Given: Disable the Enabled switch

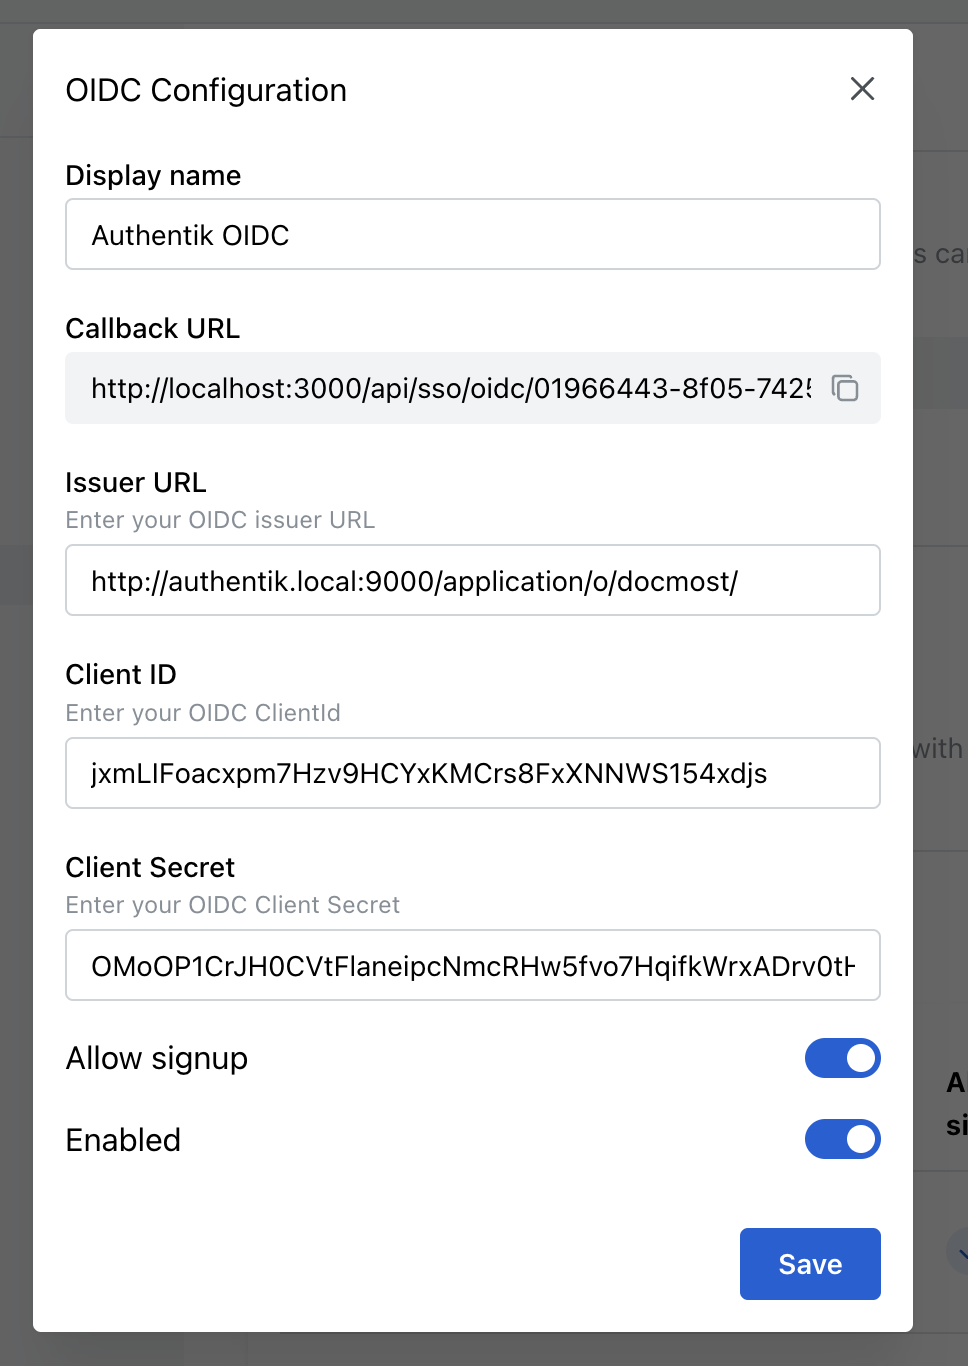Looking at the screenshot, I should tap(842, 1139).
